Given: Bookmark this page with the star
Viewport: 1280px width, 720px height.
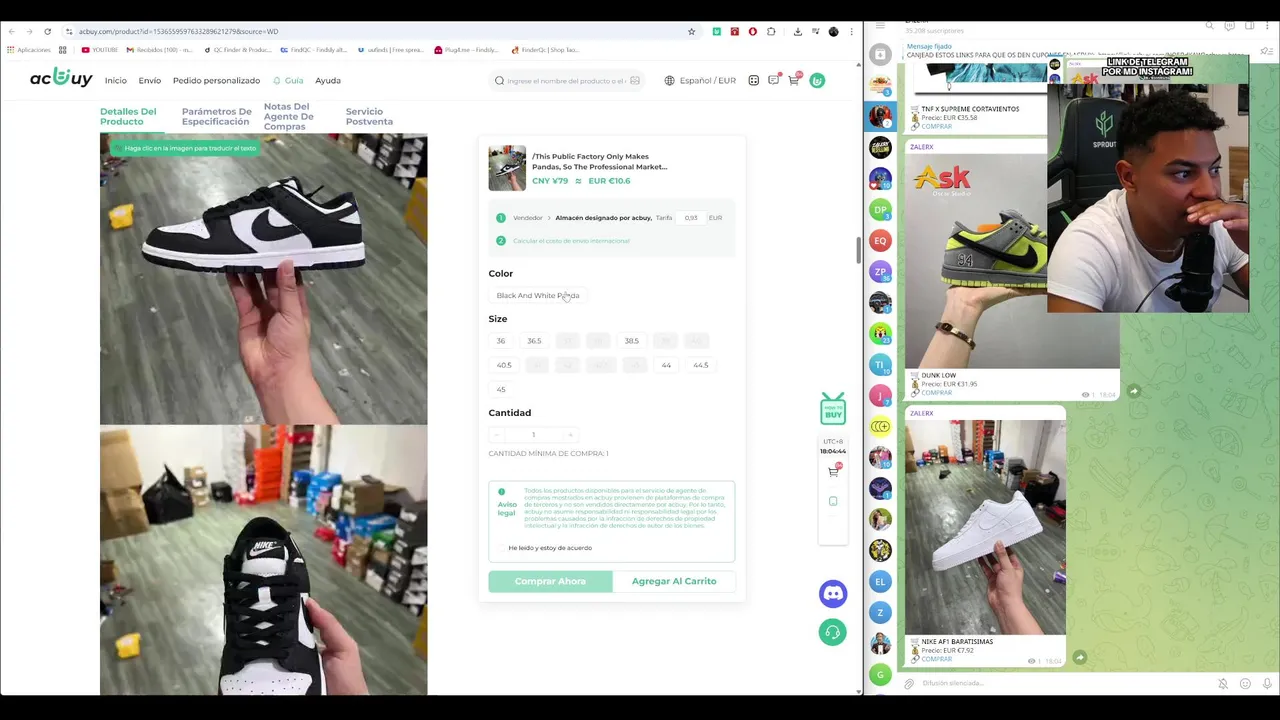Looking at the screenshot, I should tap(691, 31).
